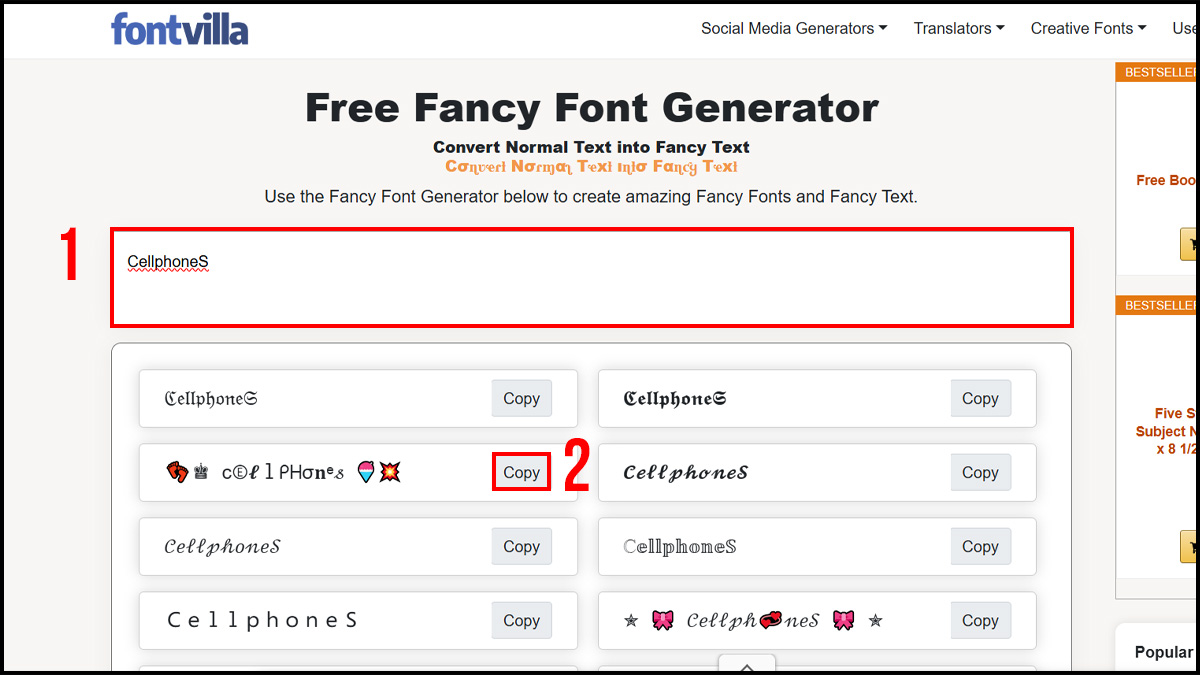Copy the wide-spaced C e l l p h o n e S style

(521, 620)
